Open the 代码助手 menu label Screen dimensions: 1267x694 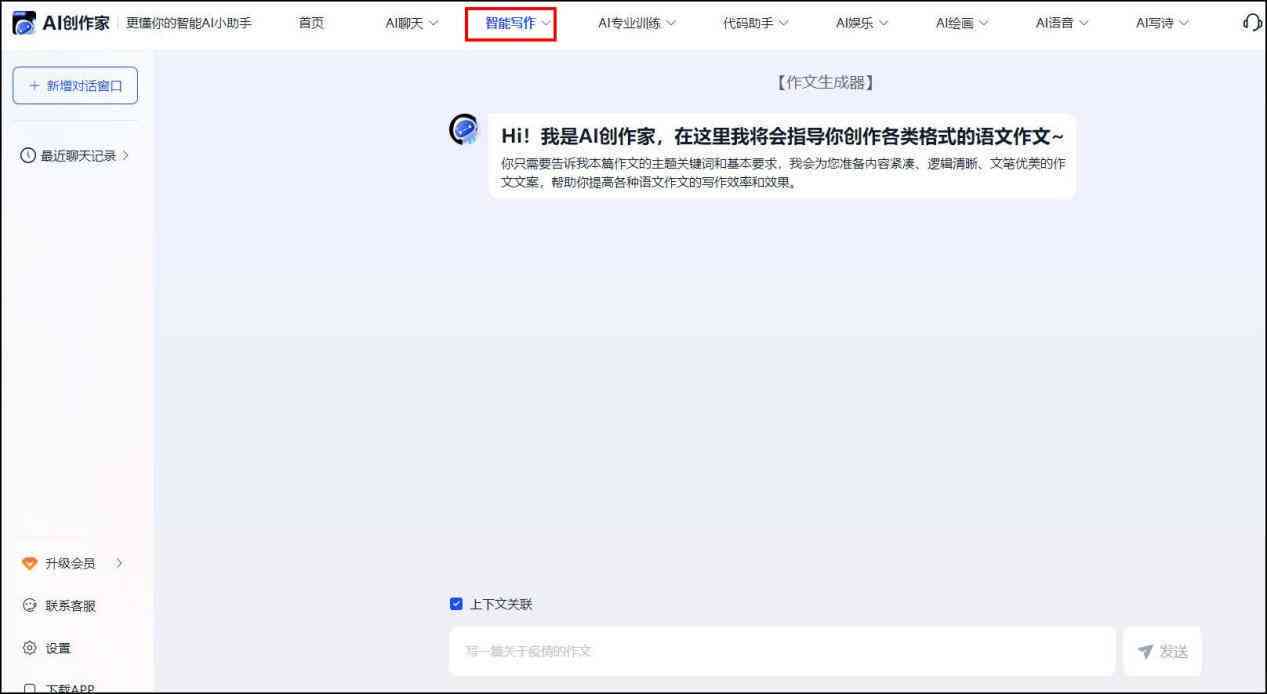coord(748,23)
